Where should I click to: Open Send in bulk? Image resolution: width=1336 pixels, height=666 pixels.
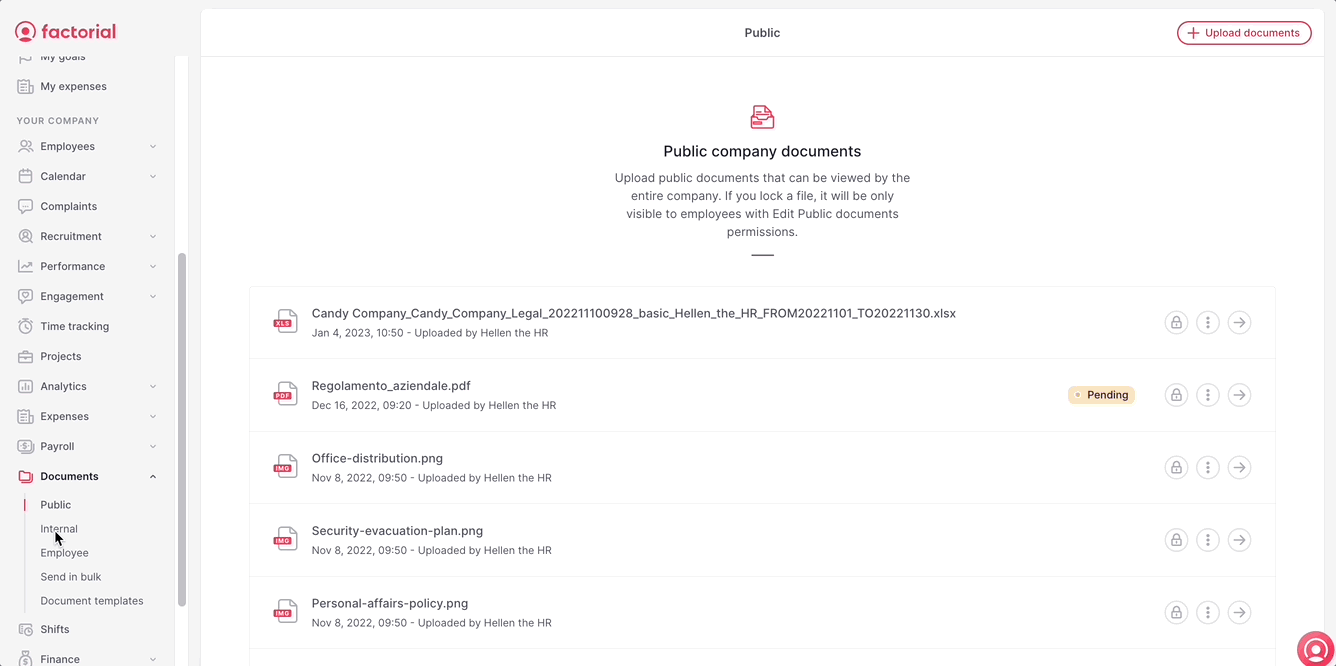[70, 576]
